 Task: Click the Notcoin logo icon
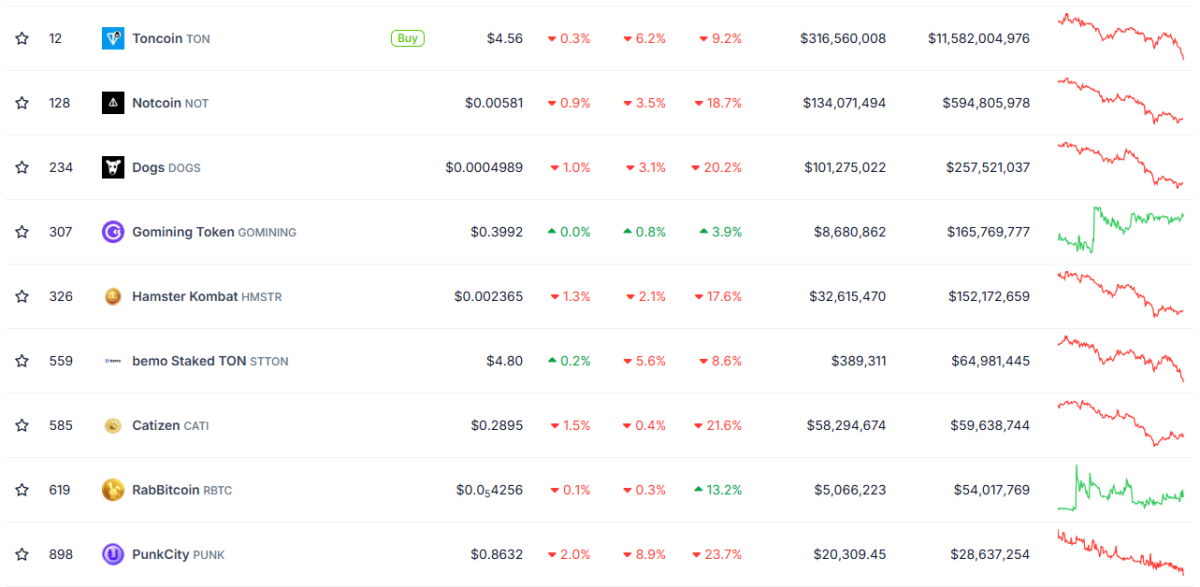click(x=113, y=103)
